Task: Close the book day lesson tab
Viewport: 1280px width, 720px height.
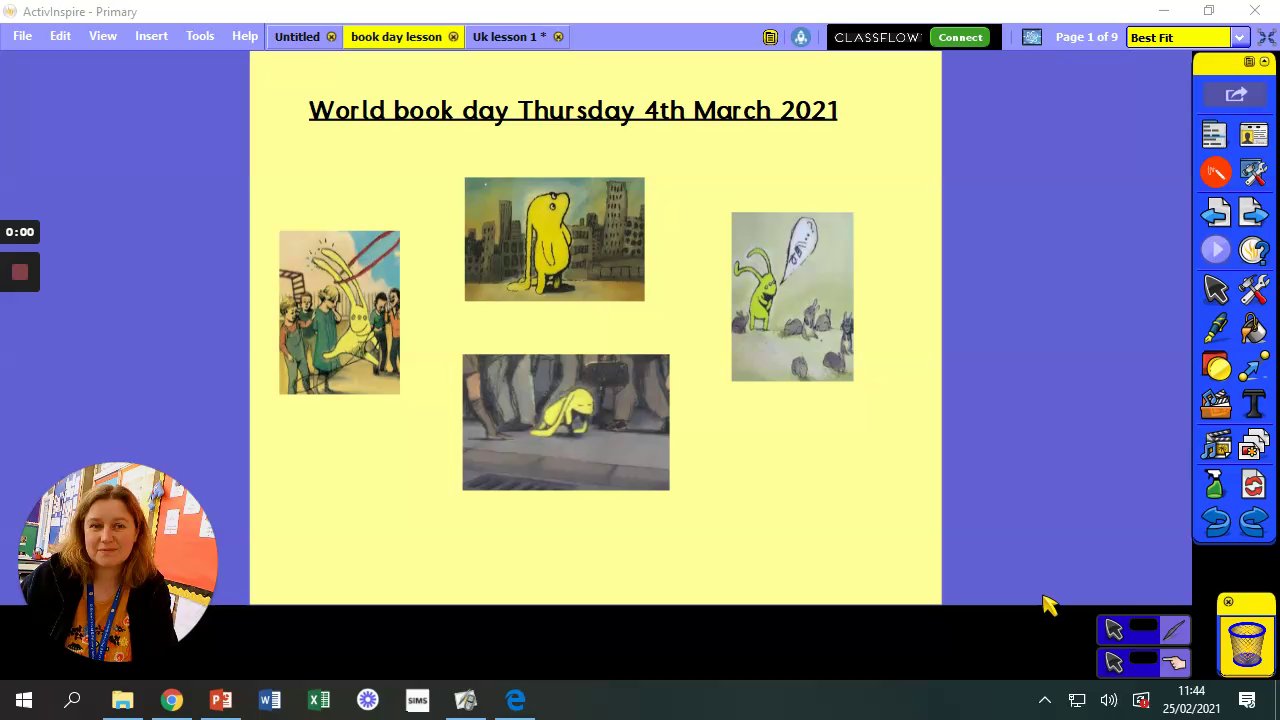Action: click(453, 37)
